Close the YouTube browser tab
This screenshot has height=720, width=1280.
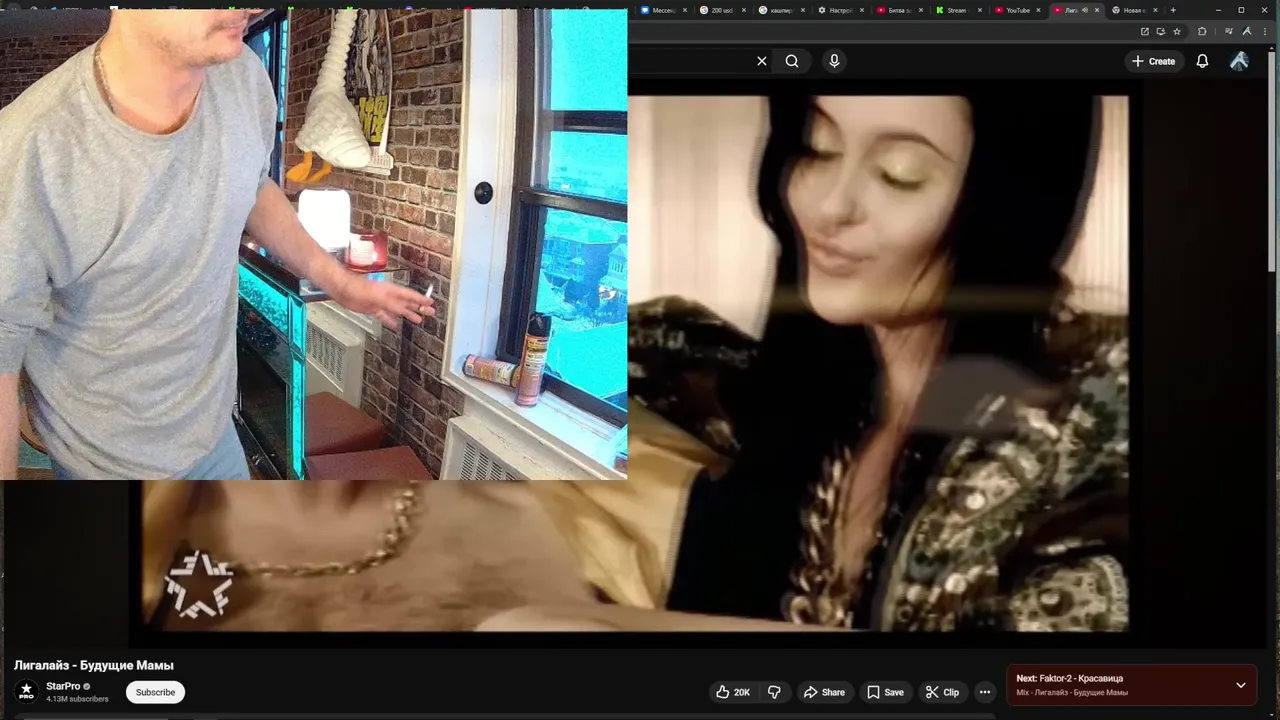coord(1039,10)
